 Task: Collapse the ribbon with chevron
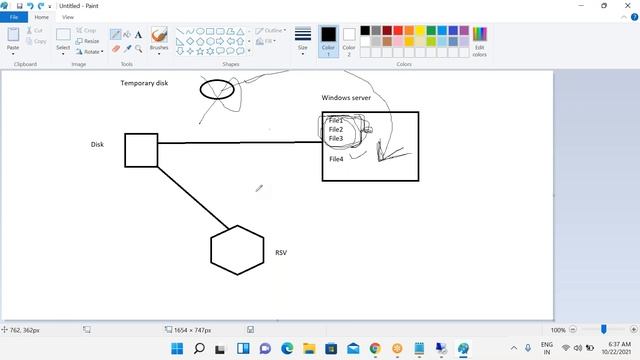point(623,17)
